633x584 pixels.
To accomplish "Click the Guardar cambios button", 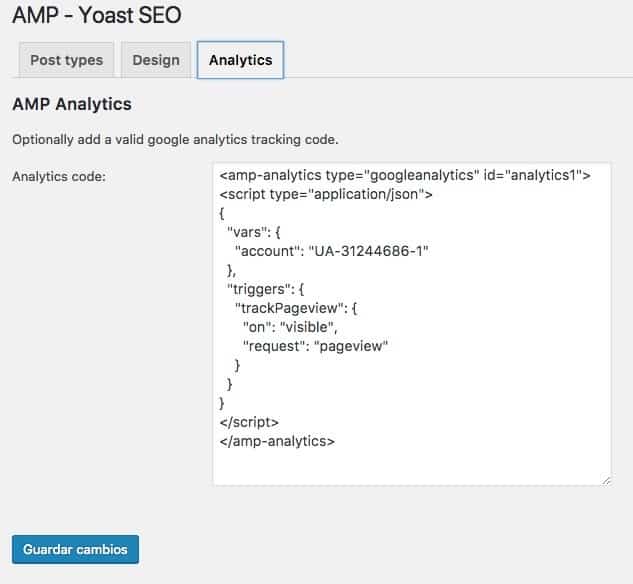I will [x=75, y=549].
